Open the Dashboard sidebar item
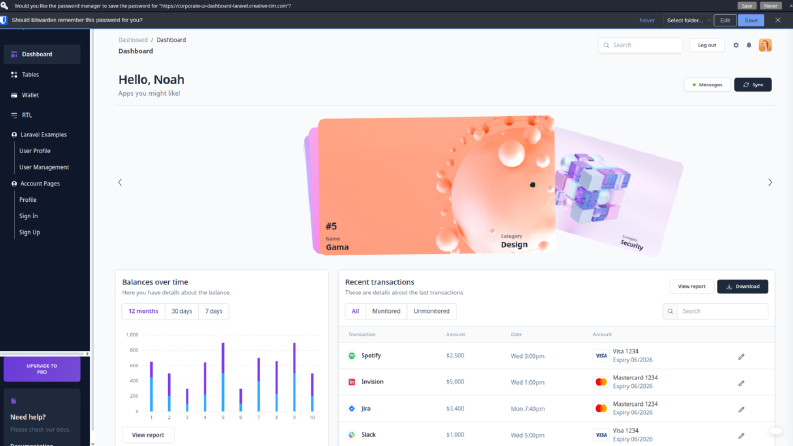The image size is (793, 446). (41, 54)
